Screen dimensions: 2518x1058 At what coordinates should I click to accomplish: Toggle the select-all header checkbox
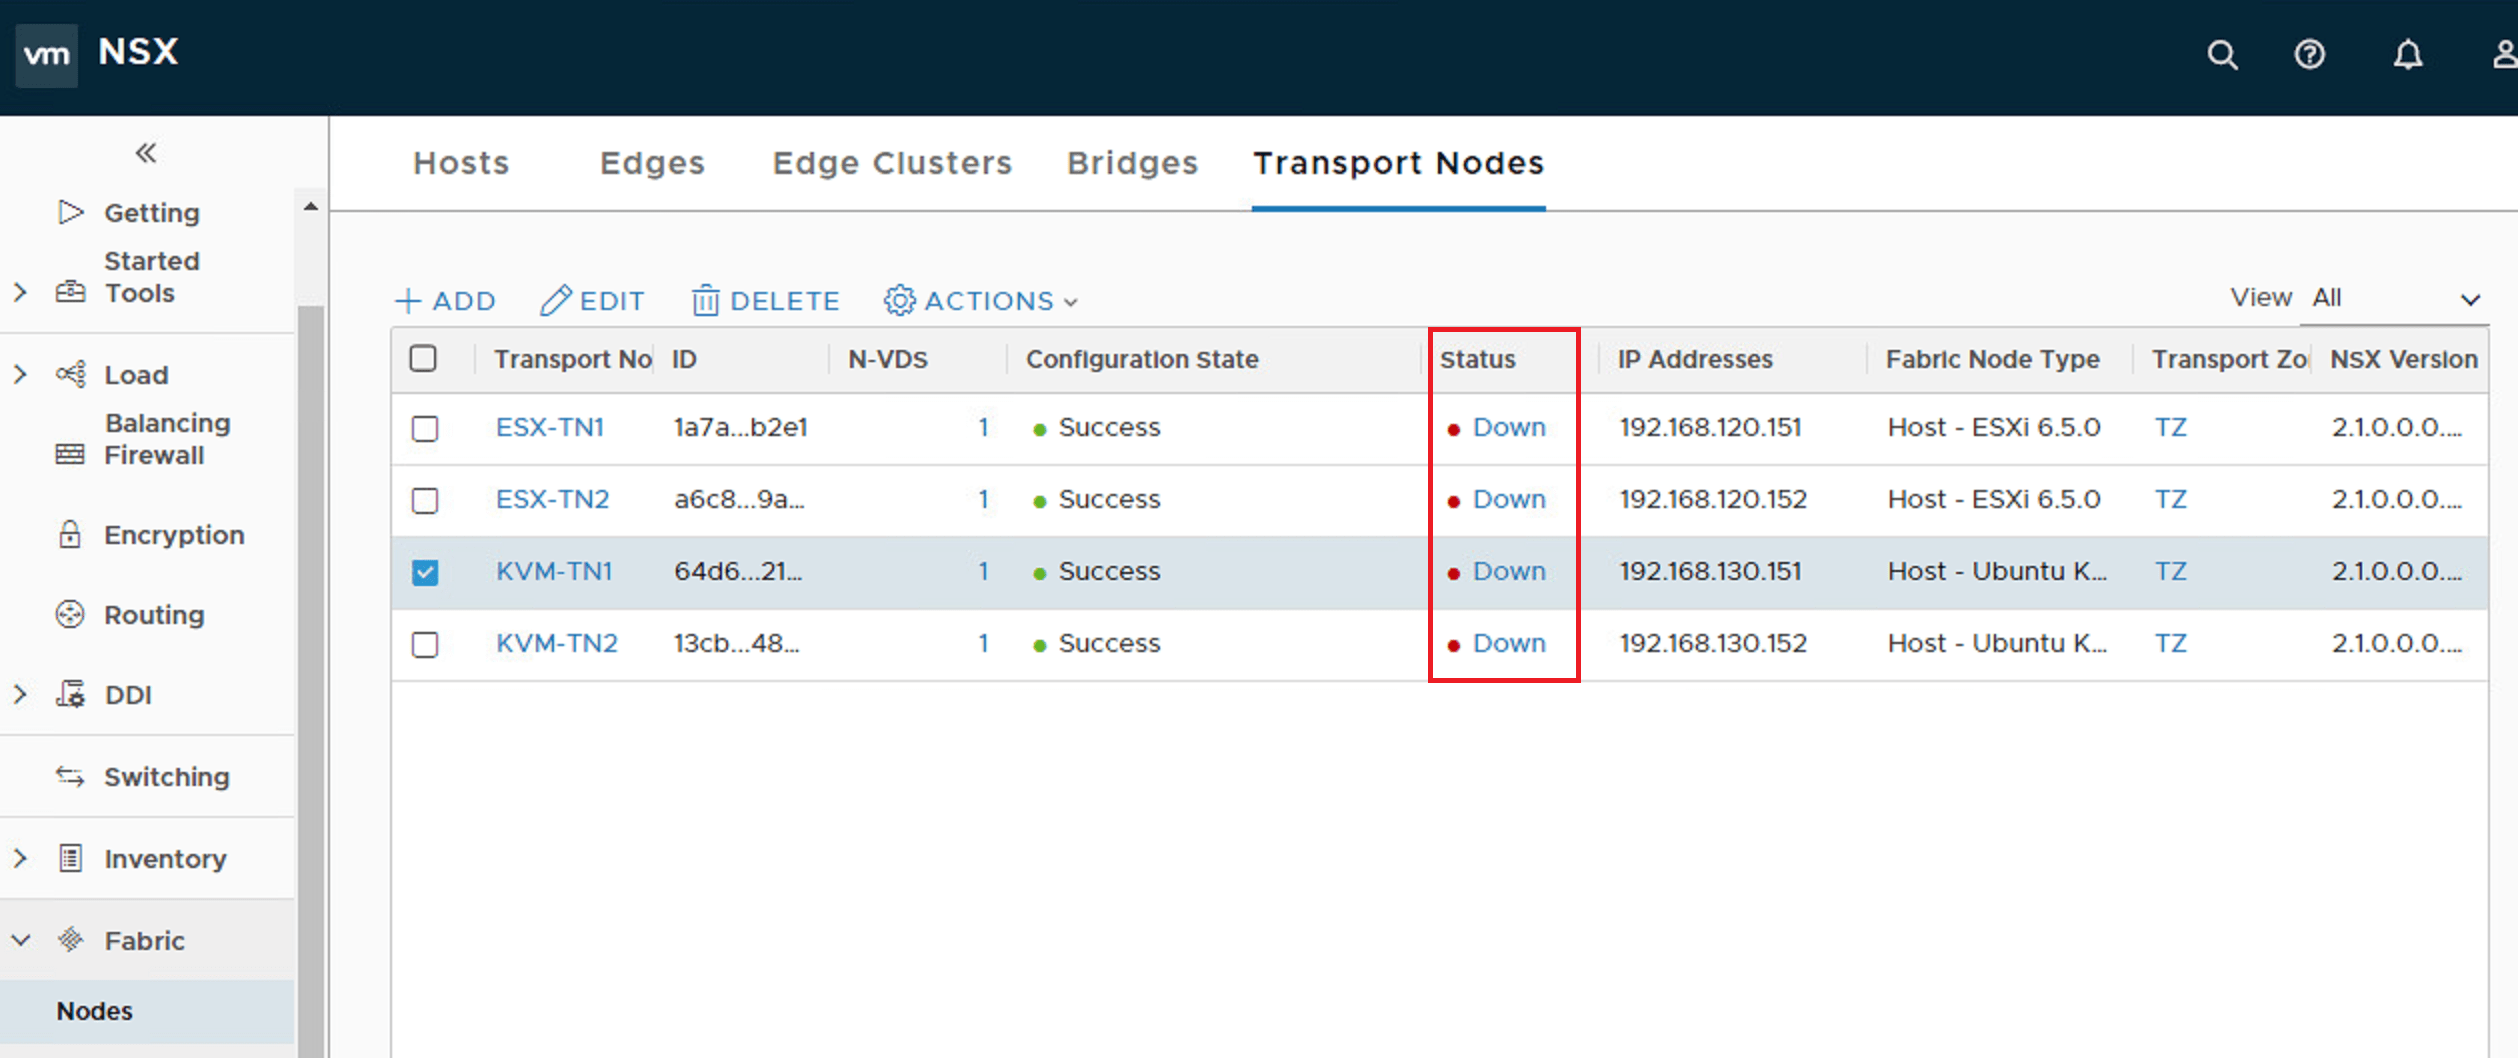click(423, 358)
